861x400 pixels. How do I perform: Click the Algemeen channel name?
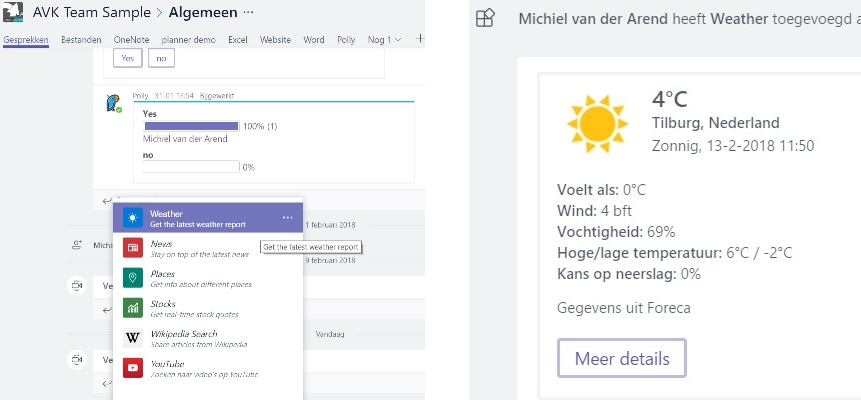203,12
